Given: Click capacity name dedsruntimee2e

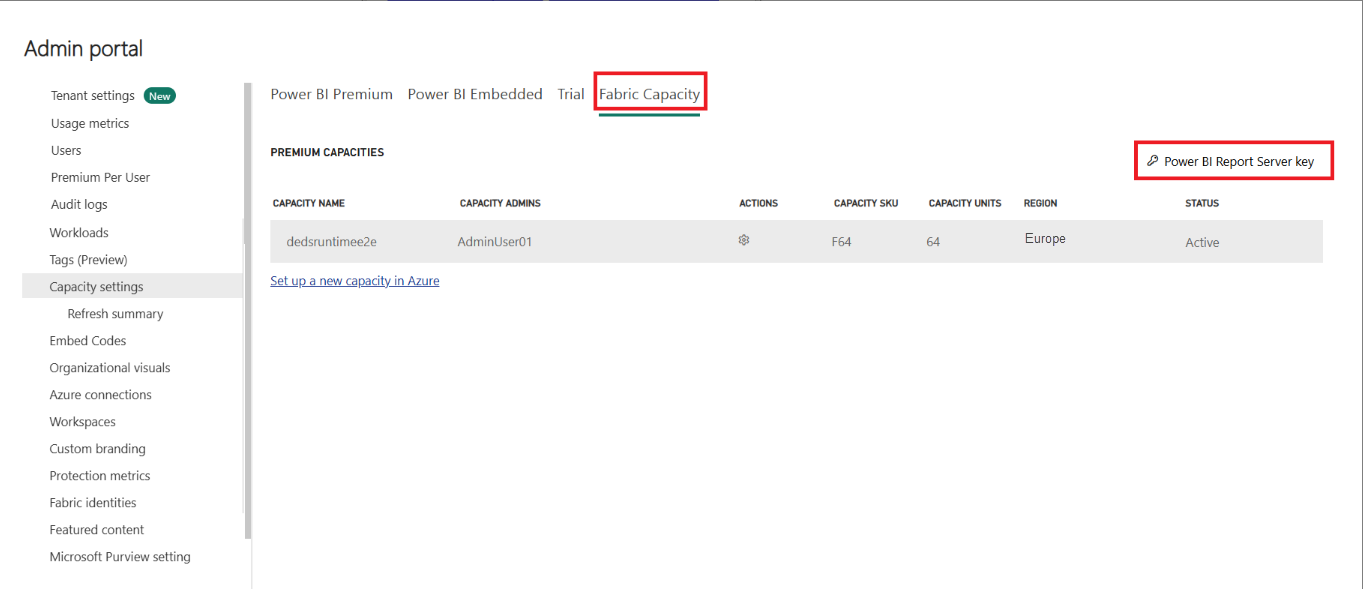Looking at the screenshot, I should click(331, 242).
